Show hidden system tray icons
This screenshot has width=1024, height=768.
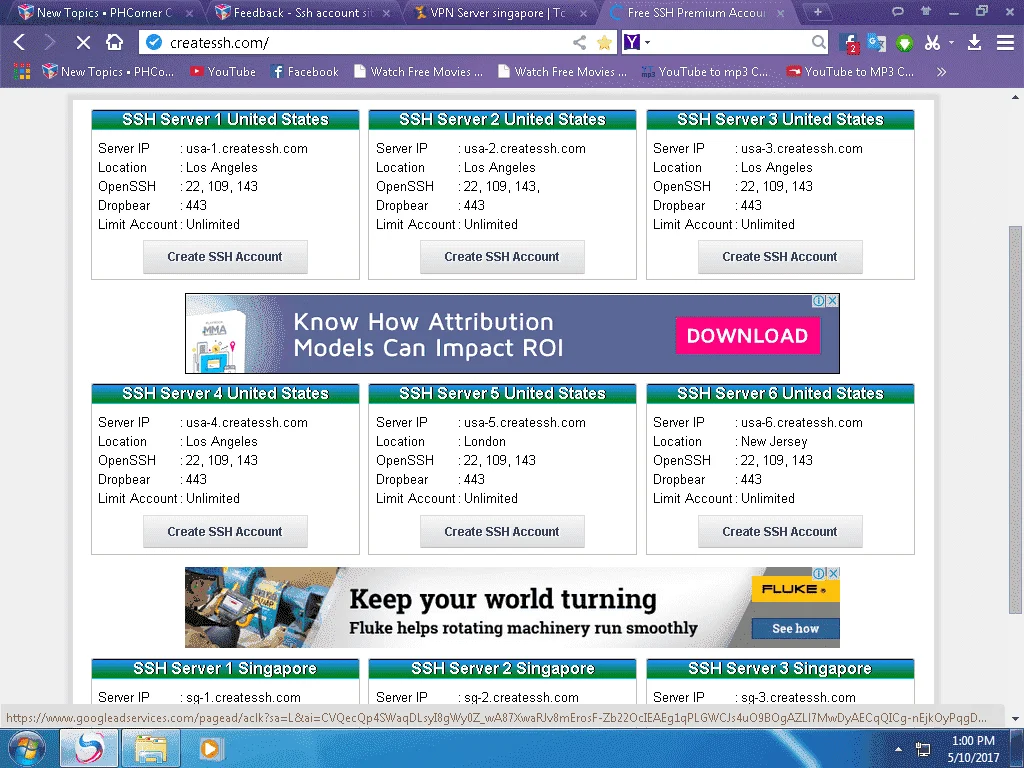click(x=898, y=748)
